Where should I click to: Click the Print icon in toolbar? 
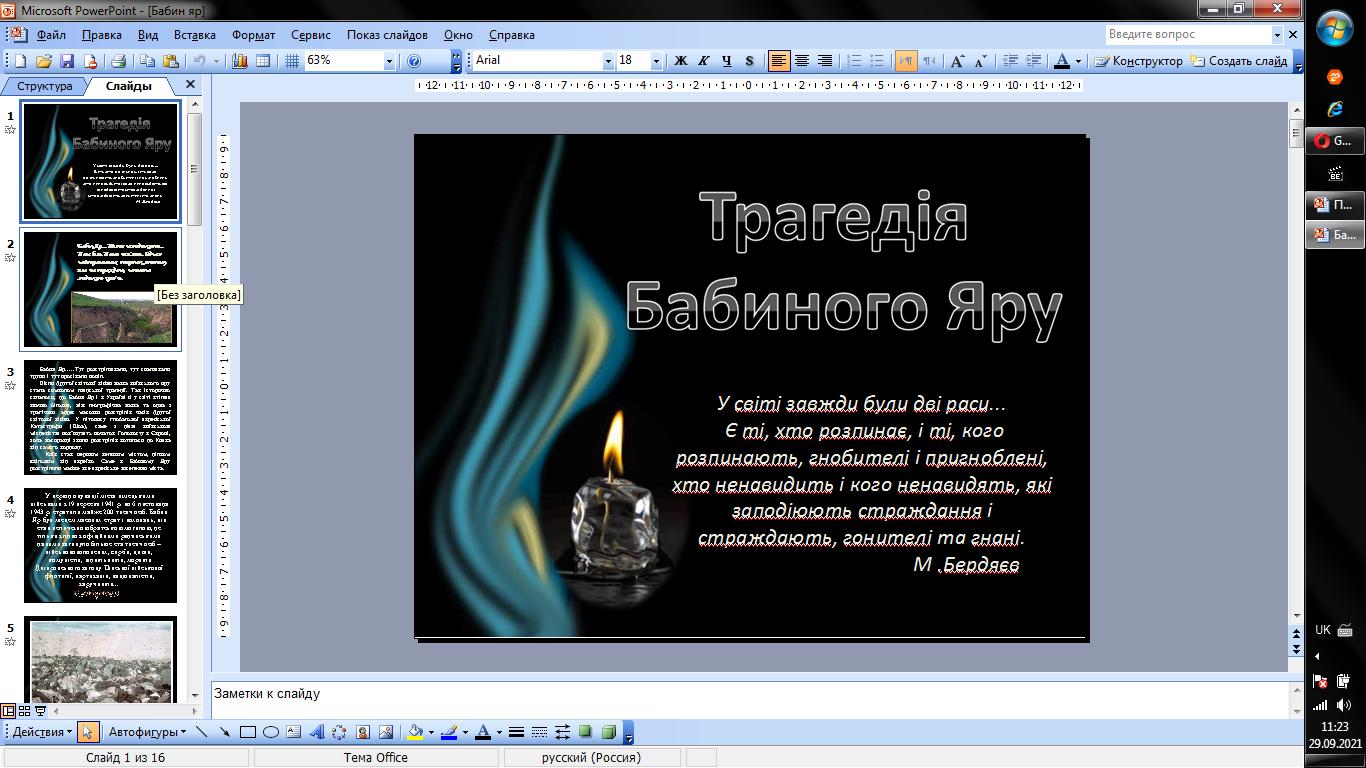(118, 61)
